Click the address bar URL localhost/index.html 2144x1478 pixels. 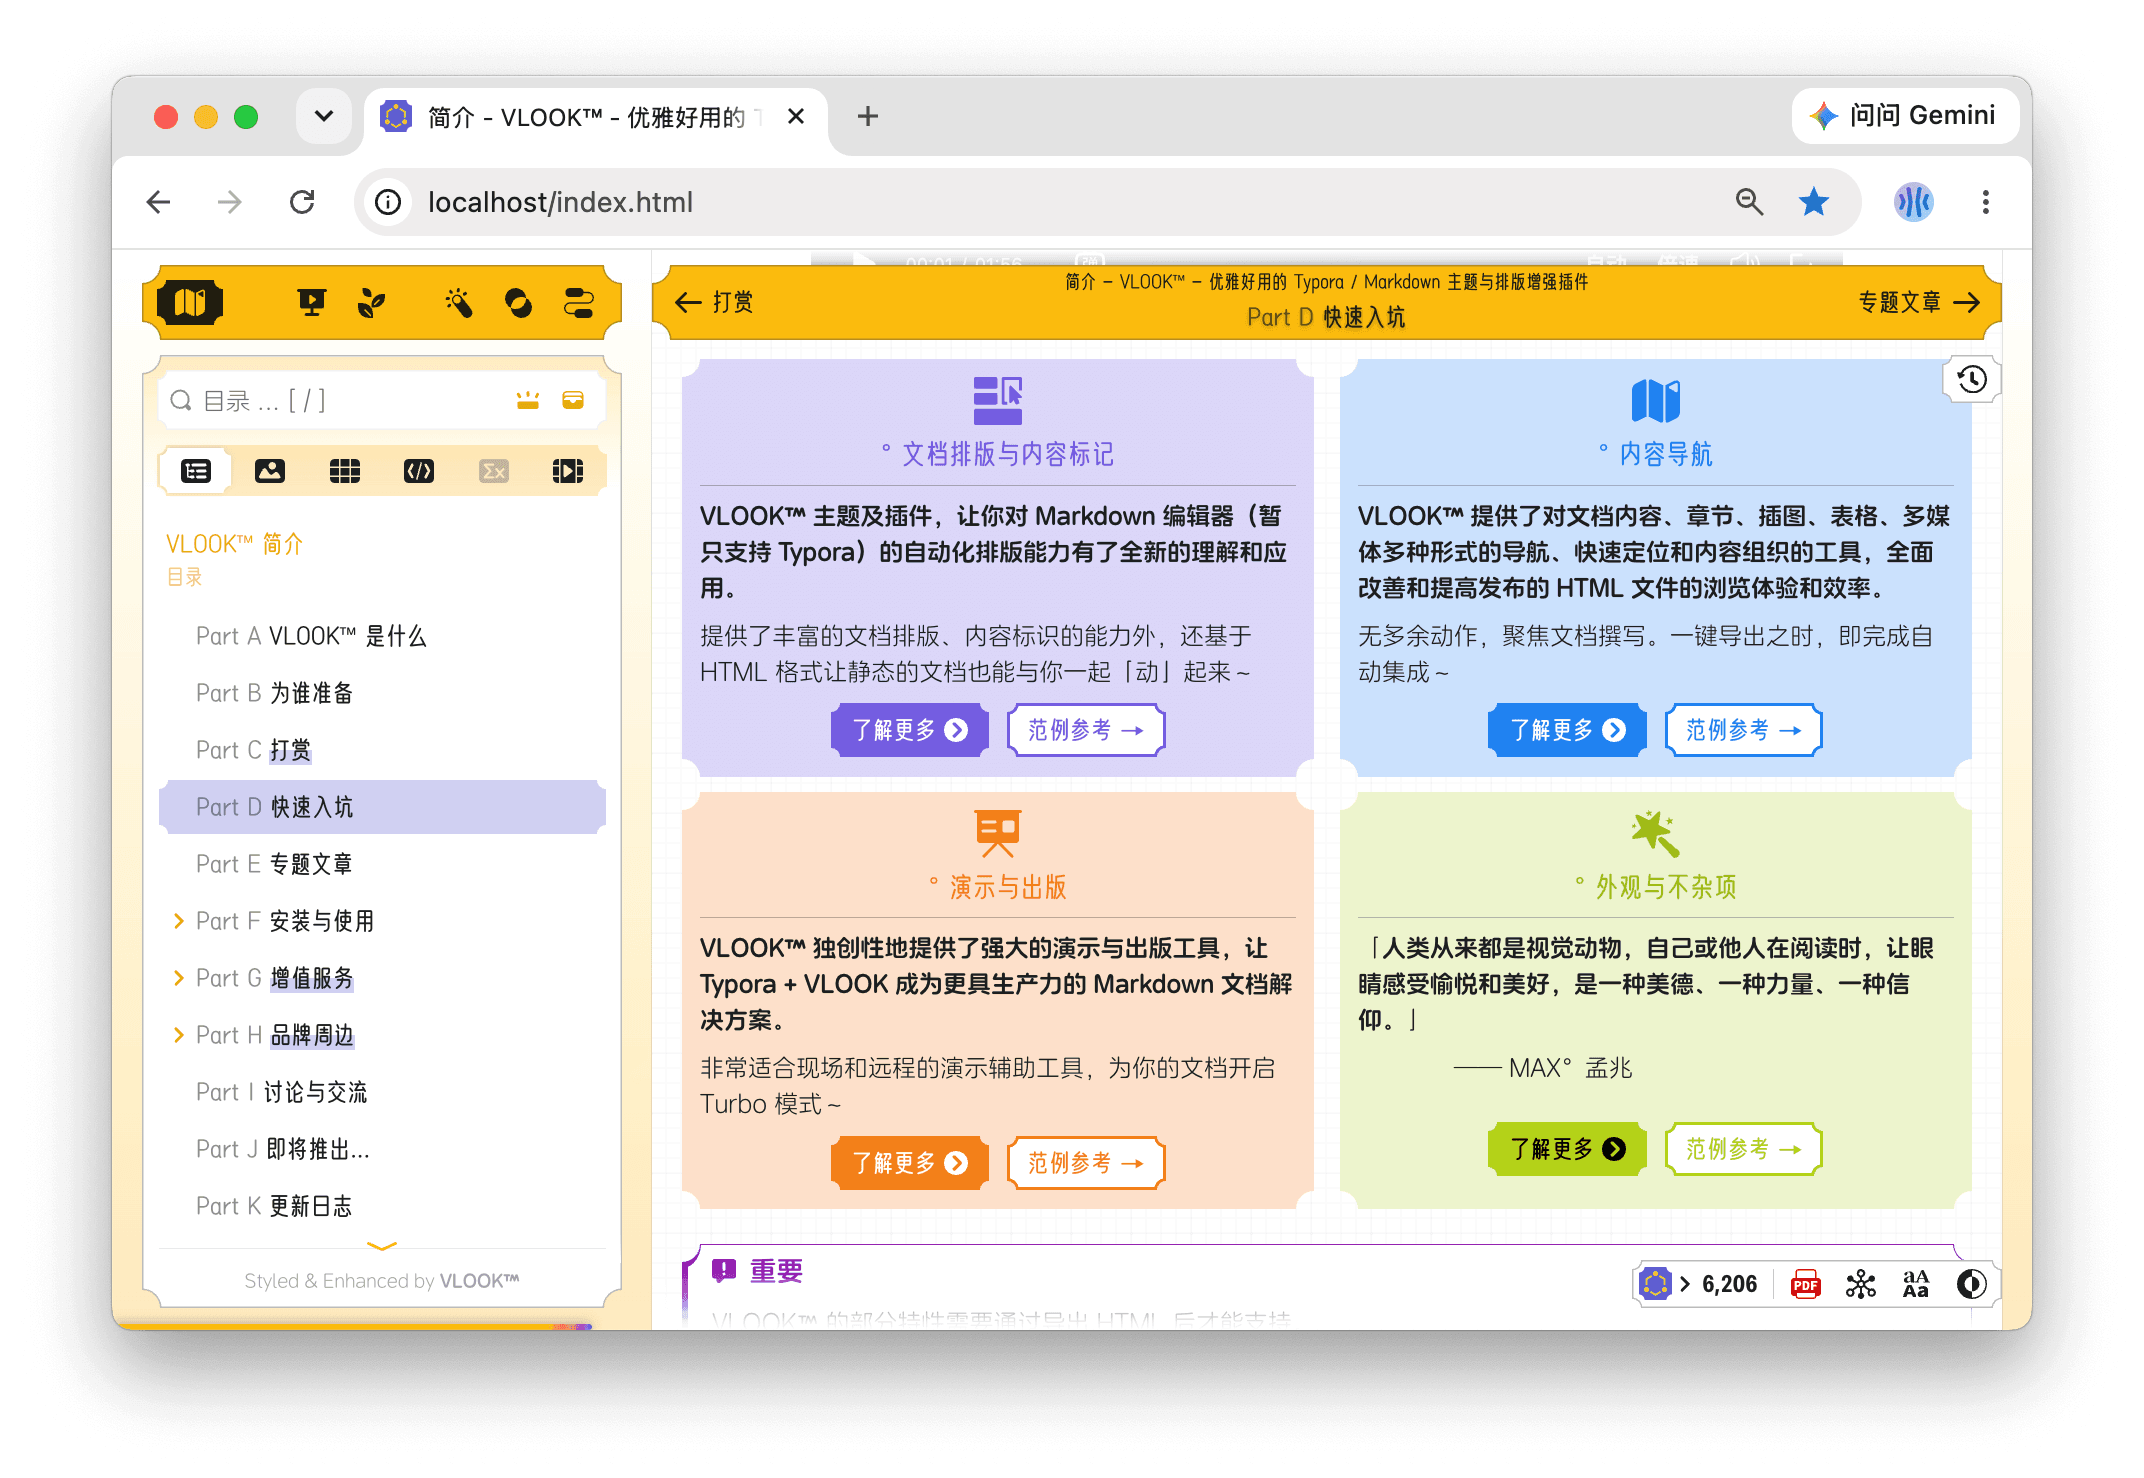tap(560, 202)
